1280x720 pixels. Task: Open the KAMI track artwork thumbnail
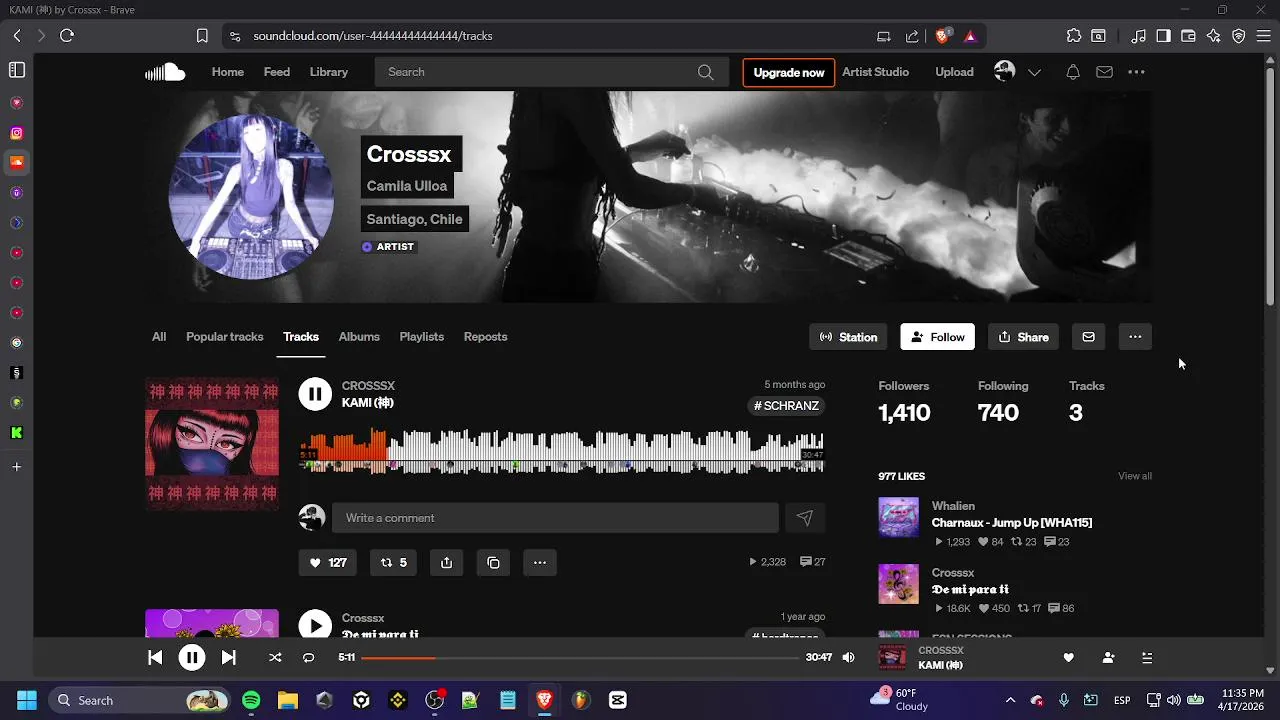point(212,444)
